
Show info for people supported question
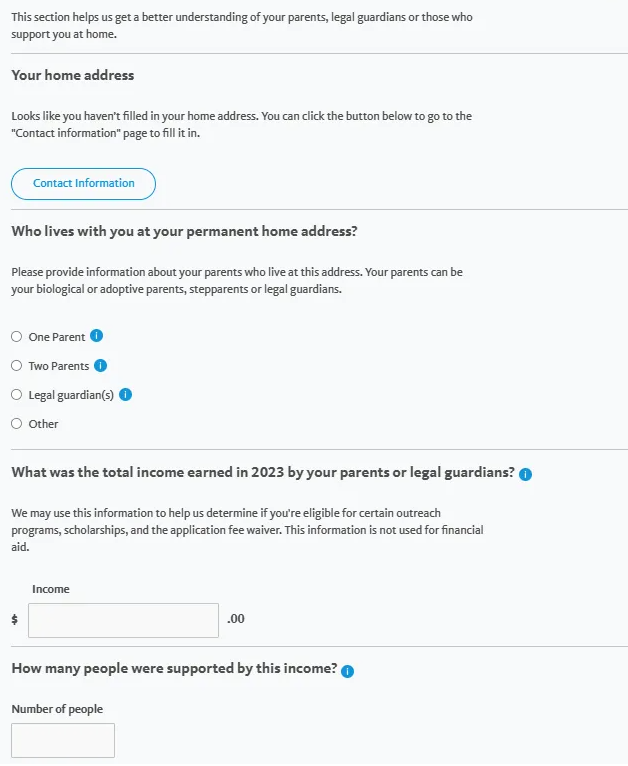pyautogui.click(x=347, y=671)
